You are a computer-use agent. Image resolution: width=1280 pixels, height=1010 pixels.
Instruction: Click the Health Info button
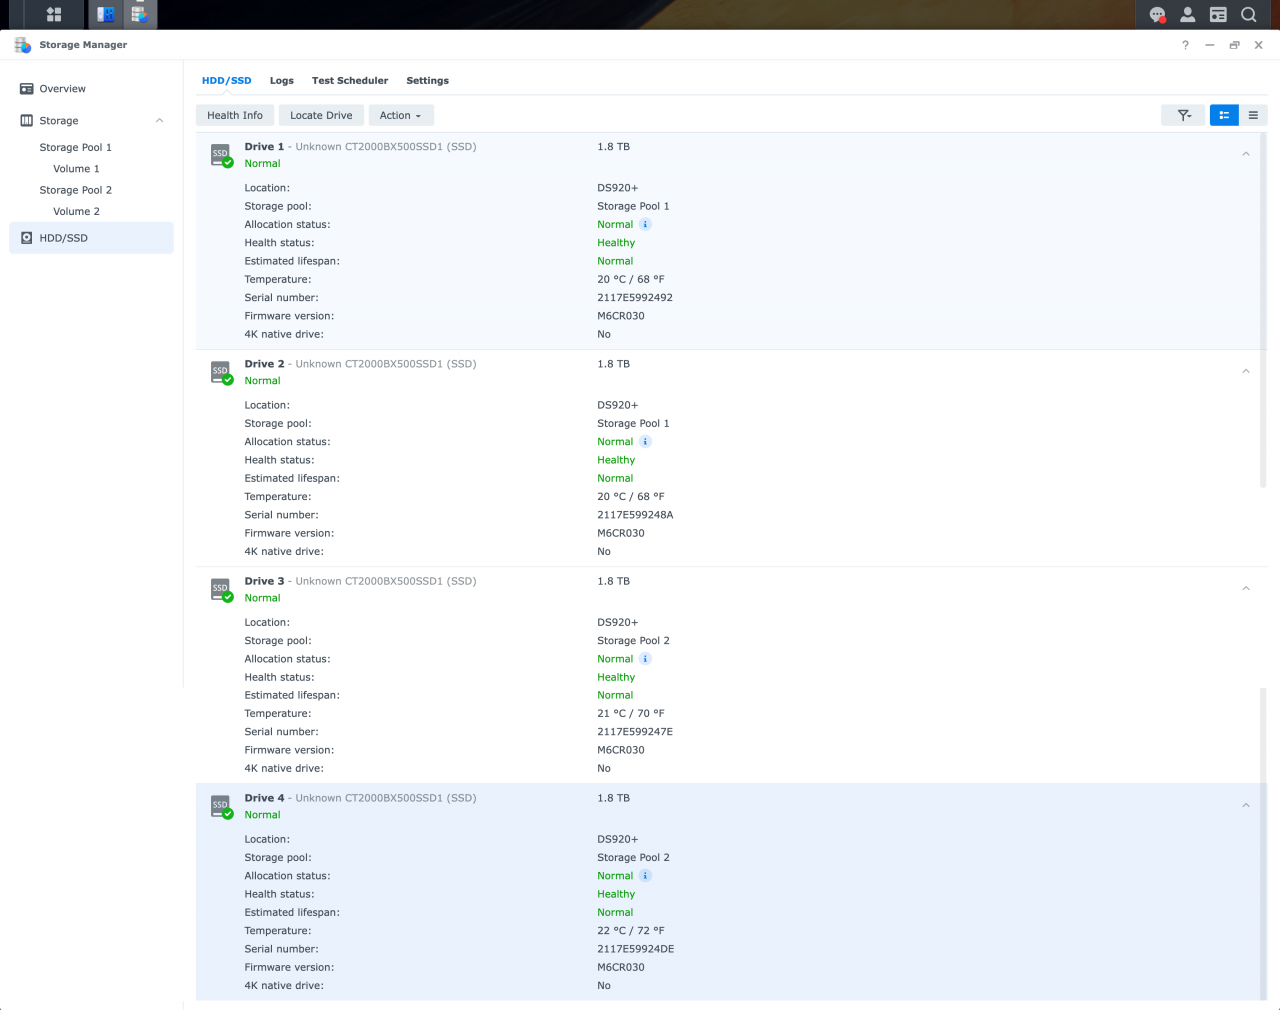coord(234,115)
